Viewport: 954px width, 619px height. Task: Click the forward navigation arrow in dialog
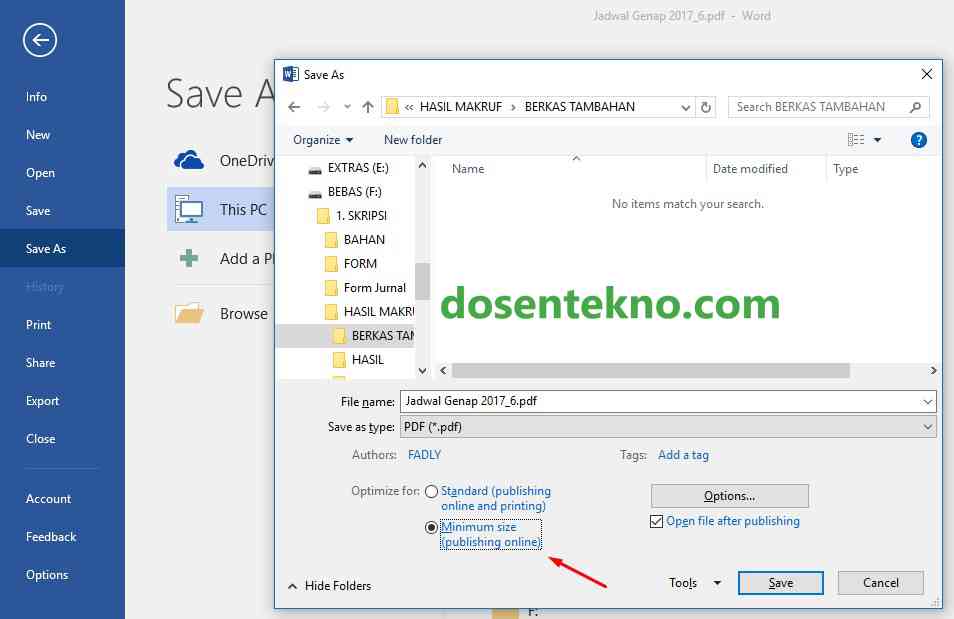[324, 107]
